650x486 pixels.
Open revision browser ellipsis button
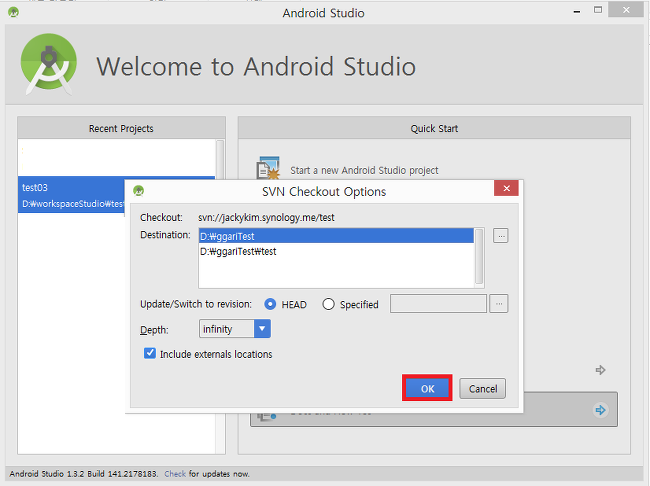(x=499, y=304)
